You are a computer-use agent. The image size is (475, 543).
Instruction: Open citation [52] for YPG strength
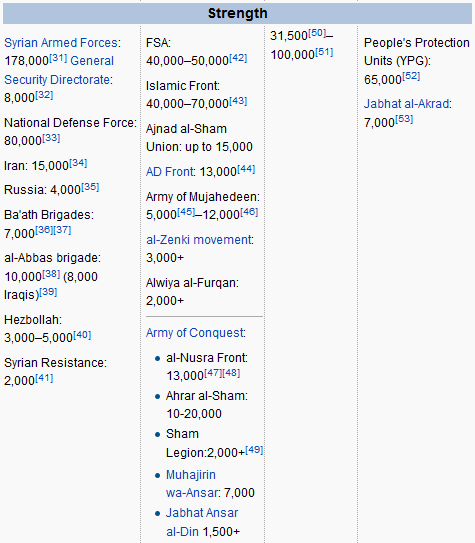[x=411, y=76]
